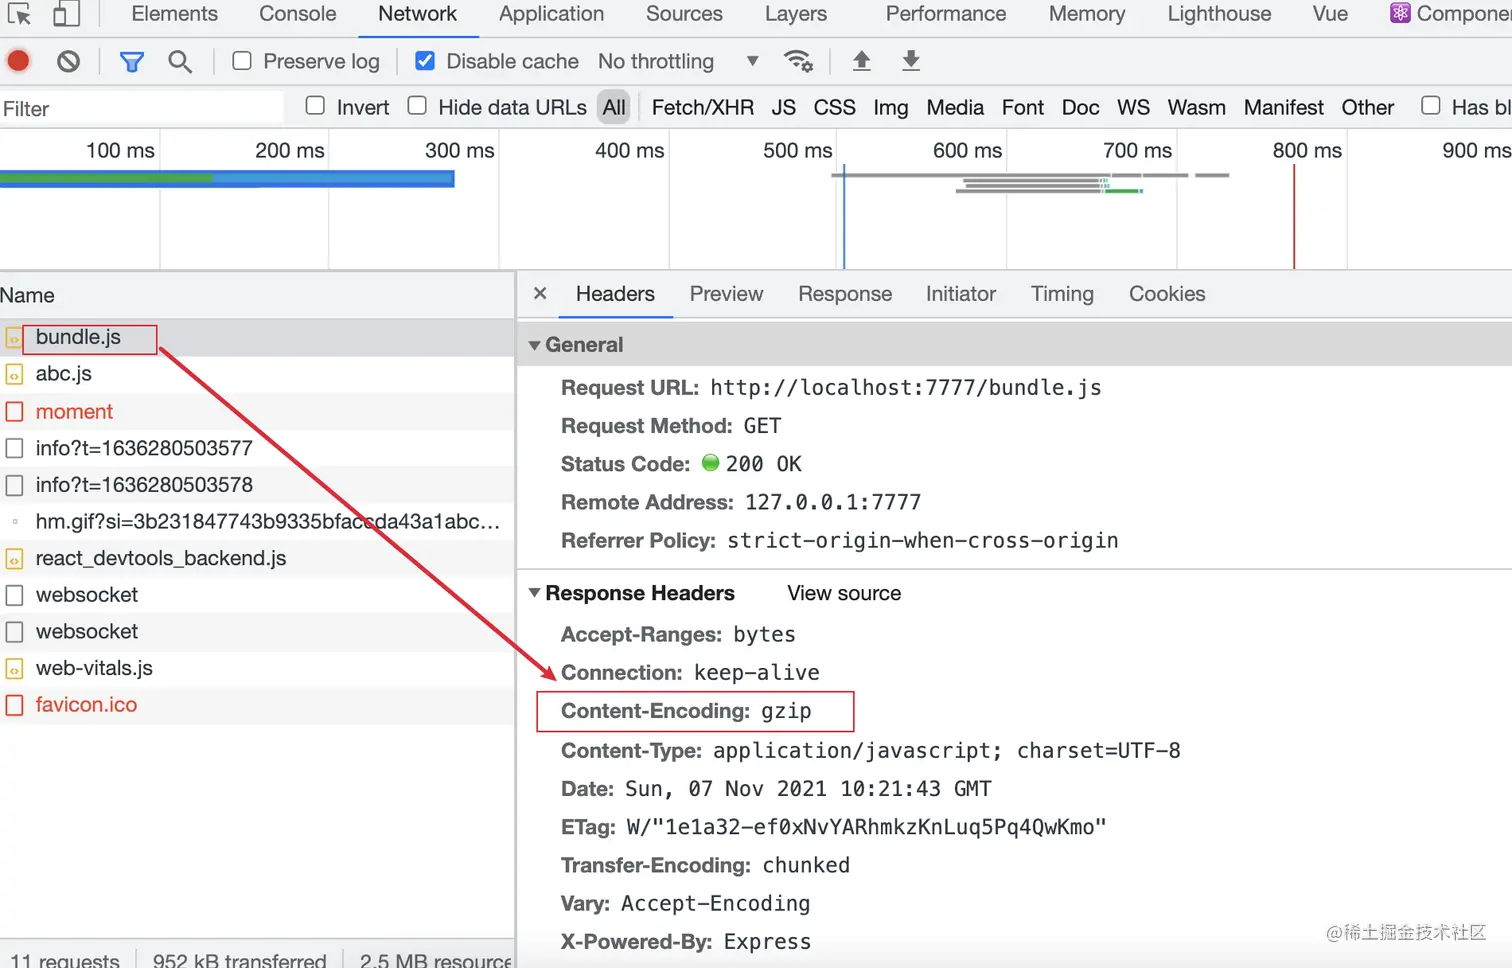This screenshot has width=1512, height=968.
Task: Filter requests by JS type
Action: 784,107
